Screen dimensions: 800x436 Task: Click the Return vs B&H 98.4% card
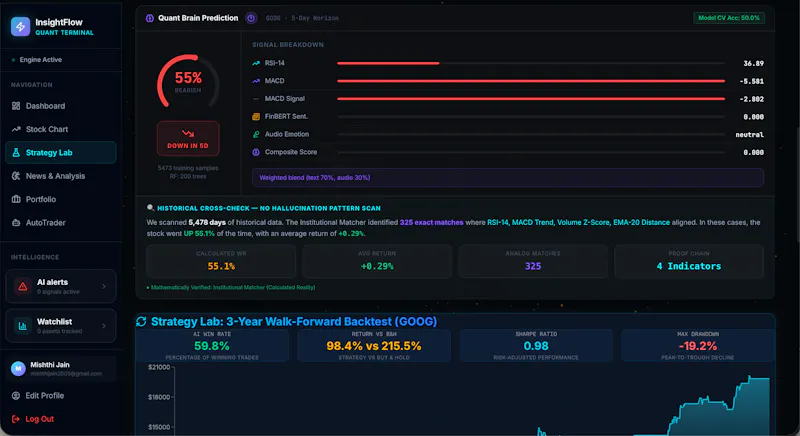click(374, 346)
